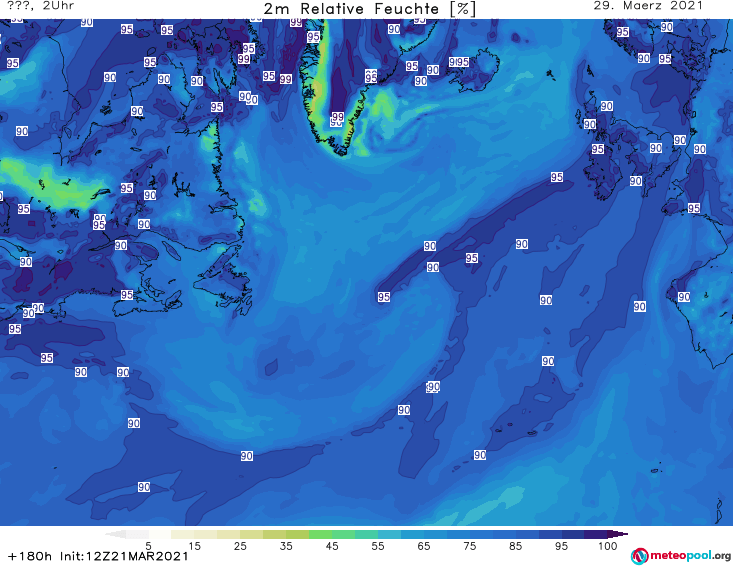Click the "100" tick on color scale
The height and width of the screenshot is (566, 733).
607,546
